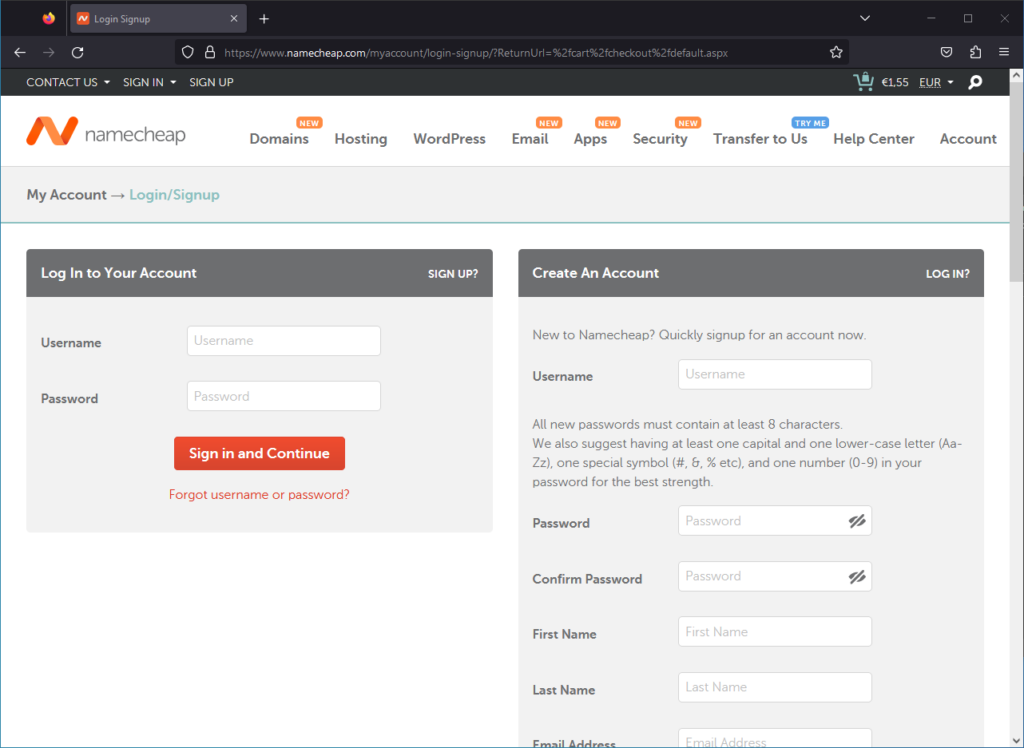
Task: Open the Domains menu
Action: (279, 138)
